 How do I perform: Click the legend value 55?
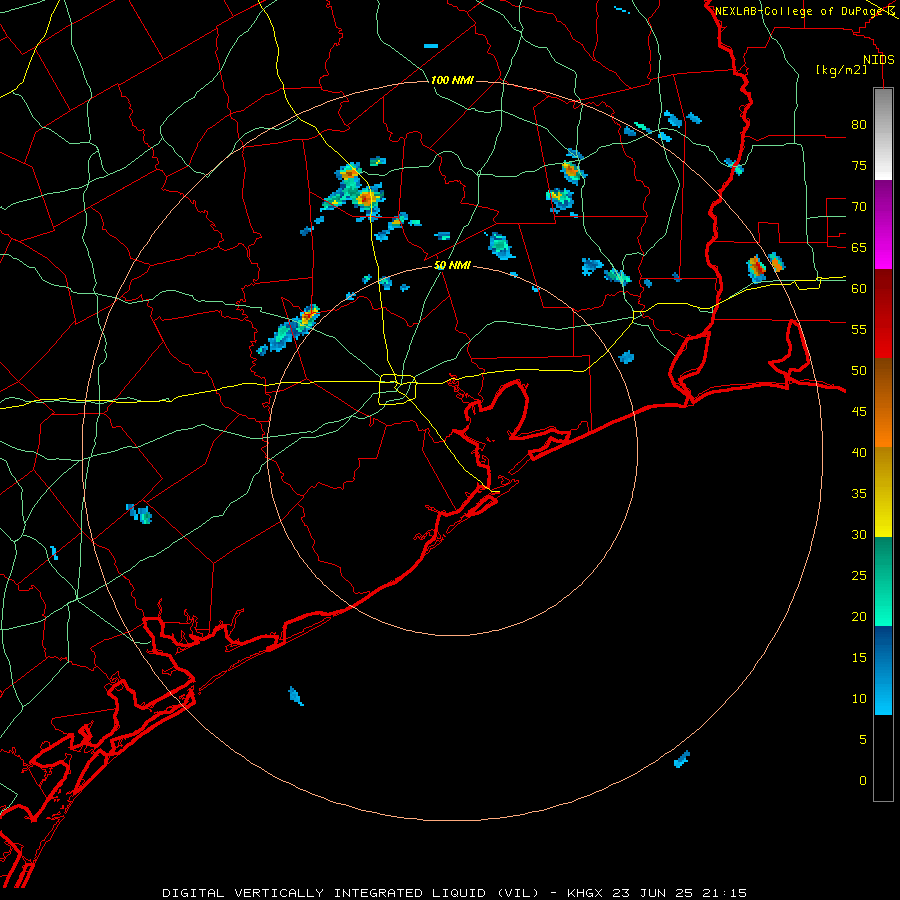point(859,329)
